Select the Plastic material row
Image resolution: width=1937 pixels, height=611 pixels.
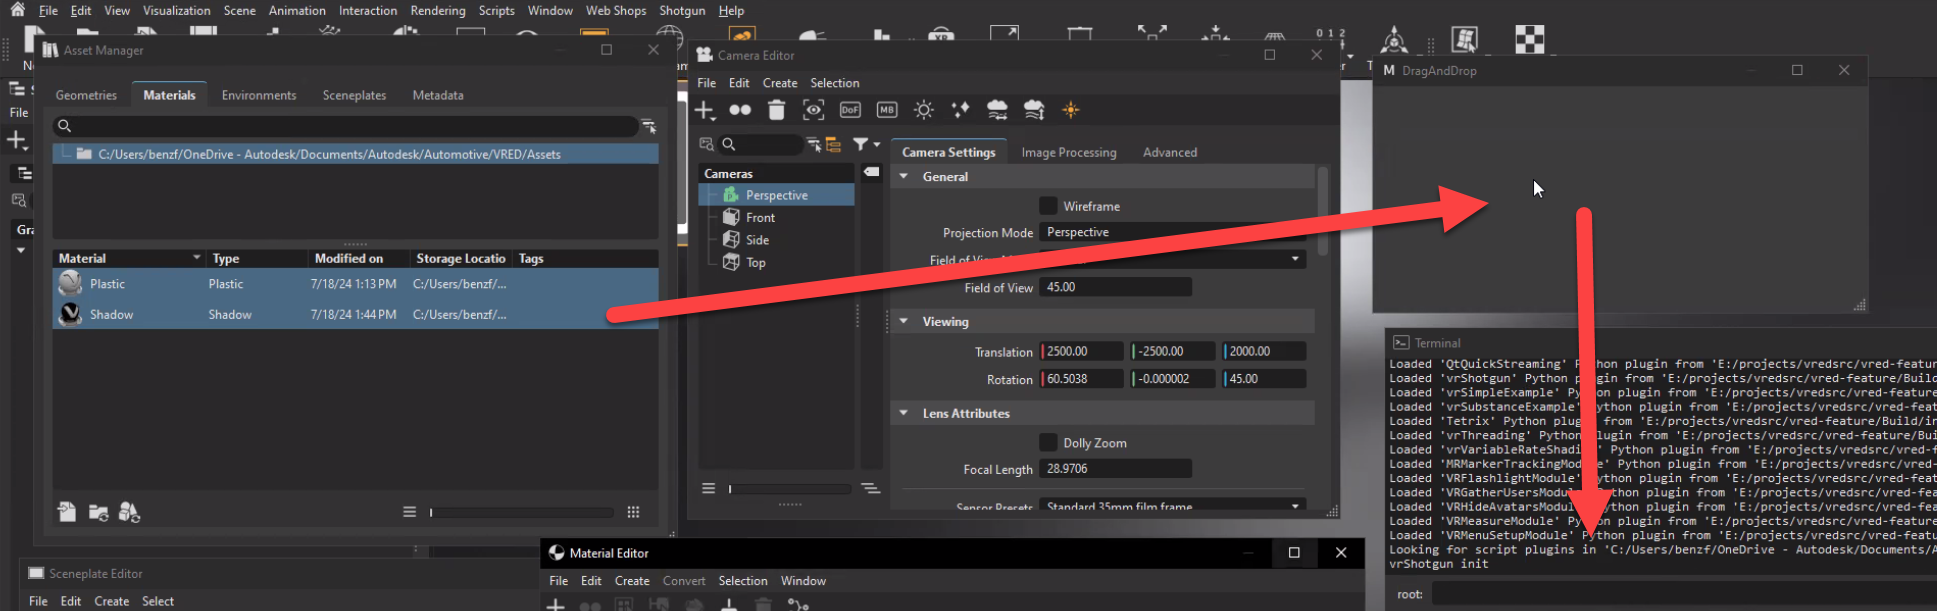(x=356, y=284)
